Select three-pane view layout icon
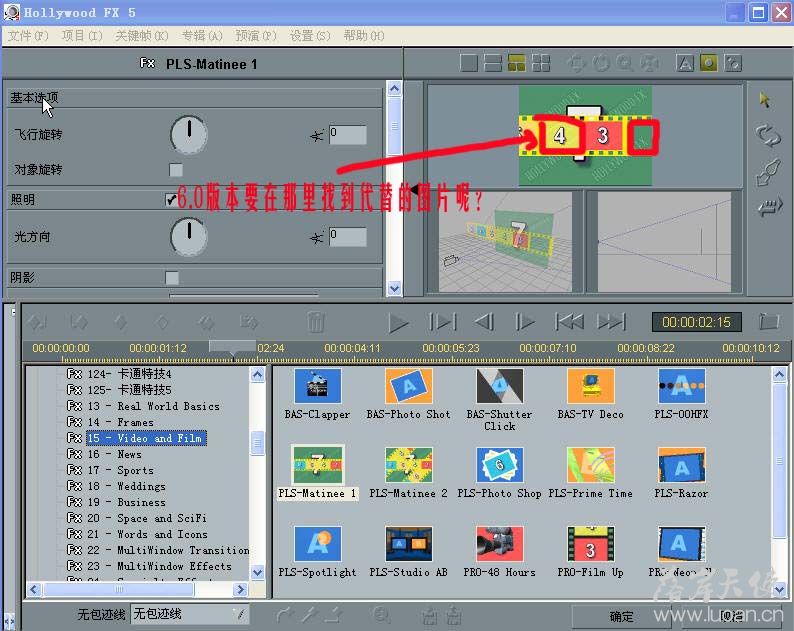The width and height of the screenshot is (794, 631). click(x=517, y=63)
